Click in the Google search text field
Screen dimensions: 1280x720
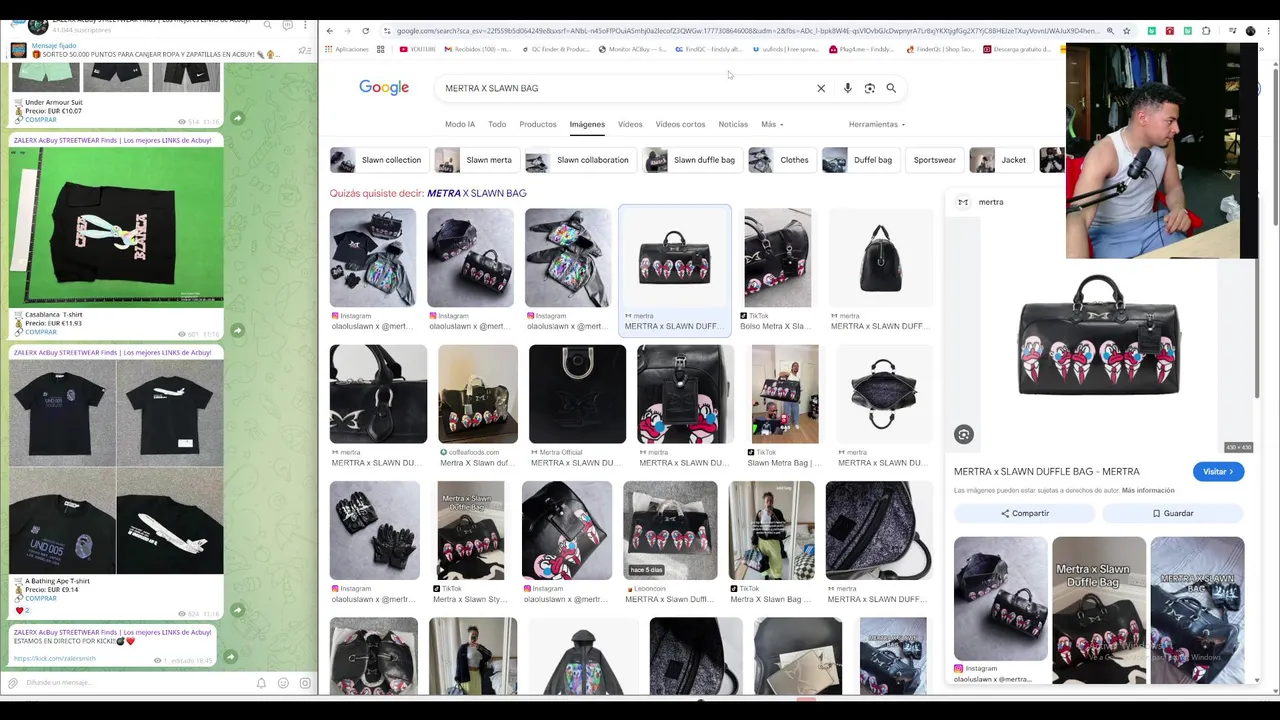point(625,88)
